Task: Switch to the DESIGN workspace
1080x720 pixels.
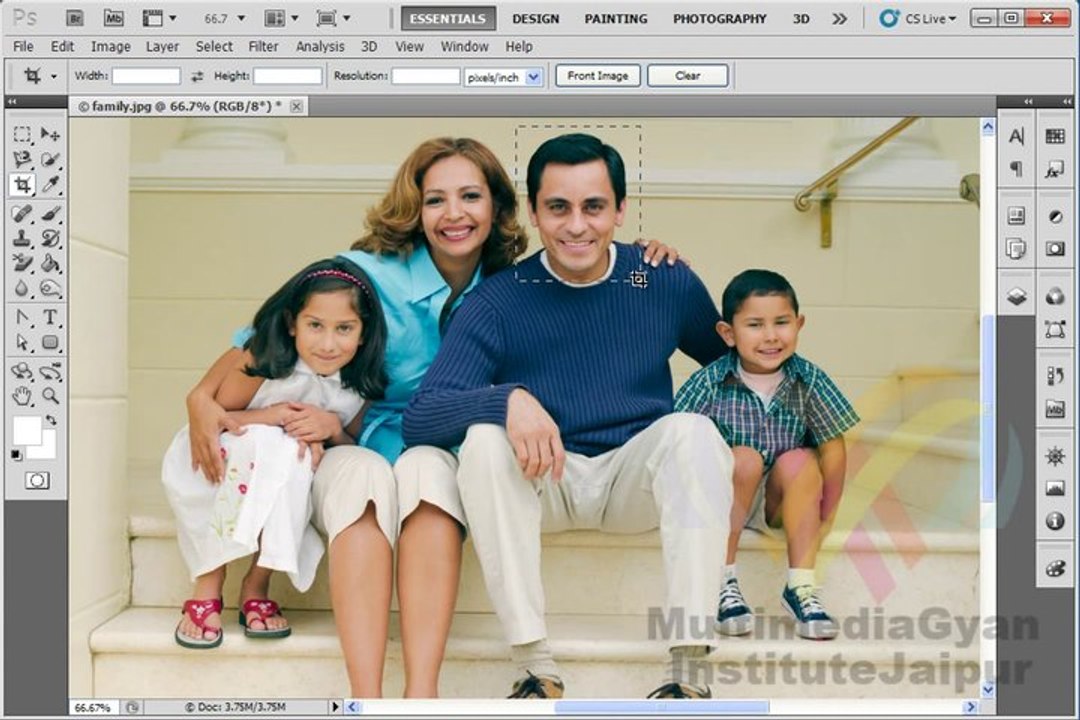Action: (x=535, y=19)
